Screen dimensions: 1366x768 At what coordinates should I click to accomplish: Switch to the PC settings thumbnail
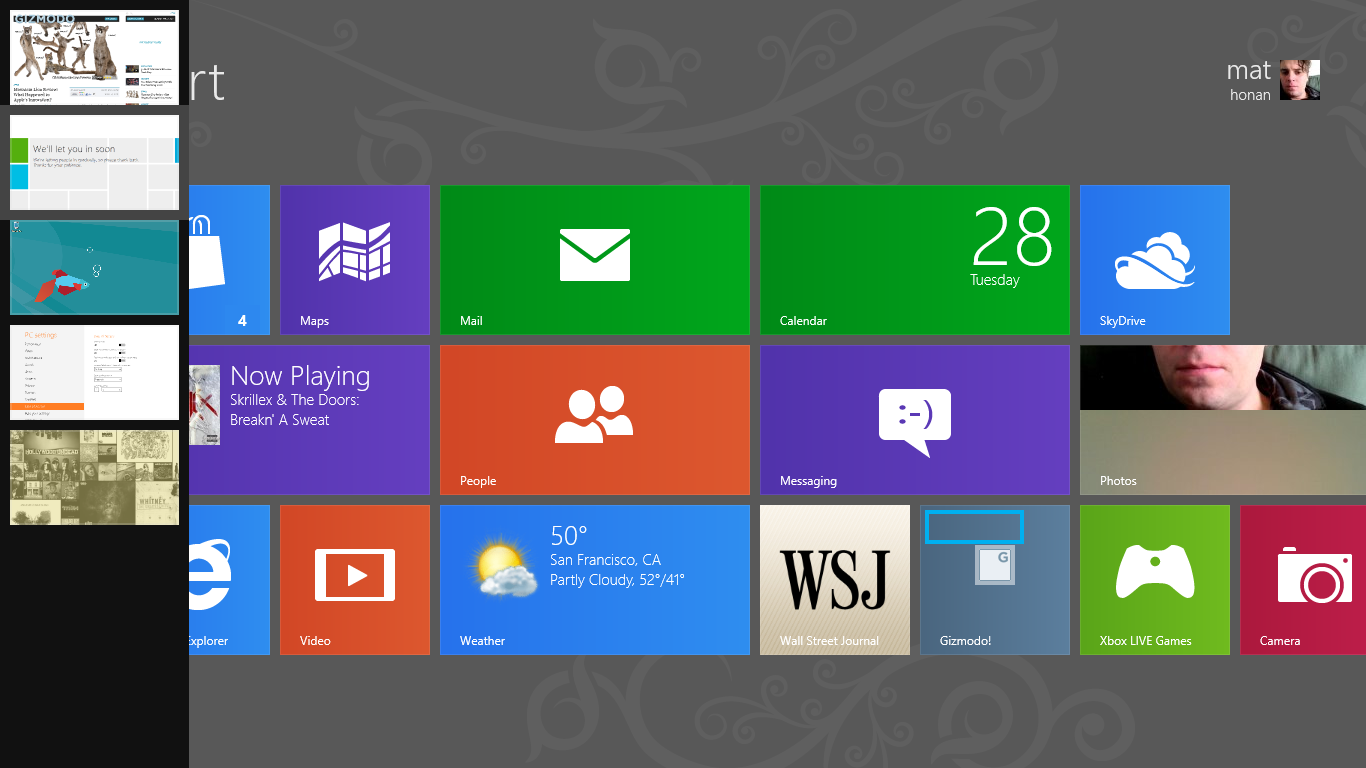pos(94,372)
